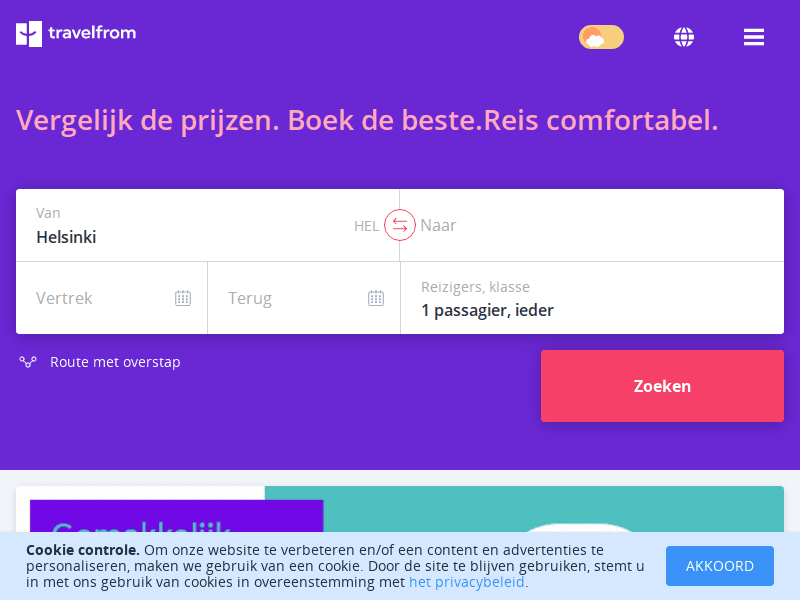Screen dimensions: 800x600
Task: Click the red Zoeken button
Action: pyautogui.click(x=662, y=386)
